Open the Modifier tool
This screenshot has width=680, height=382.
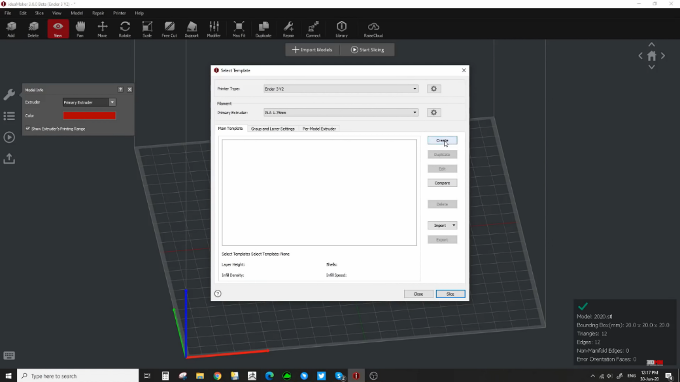[x=214, y=29]
